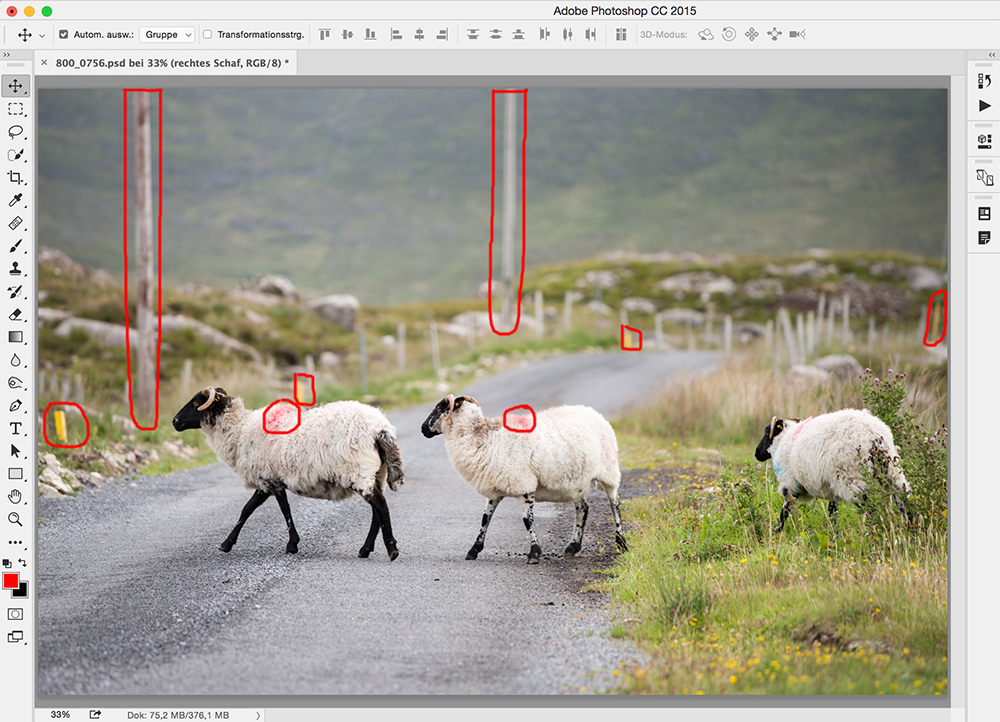Align horizontal centers of layers
Image resolution: width=1000 pixels, height=722 pixels.
[419, 34]
